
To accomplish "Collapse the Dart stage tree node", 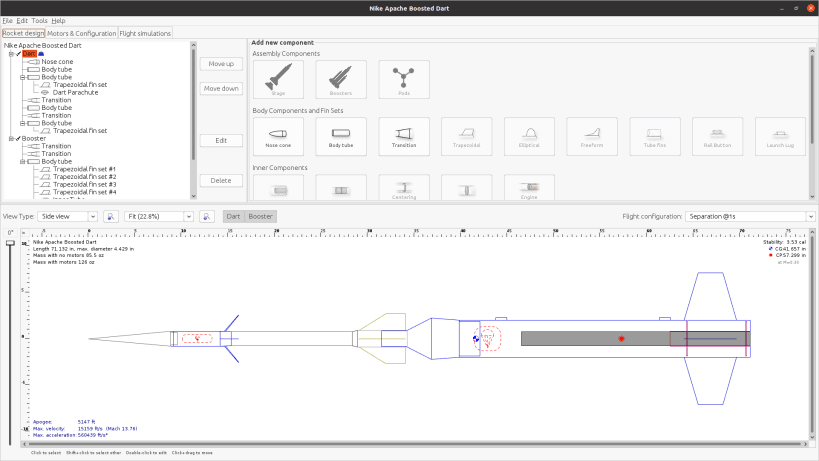I will 11,54.
